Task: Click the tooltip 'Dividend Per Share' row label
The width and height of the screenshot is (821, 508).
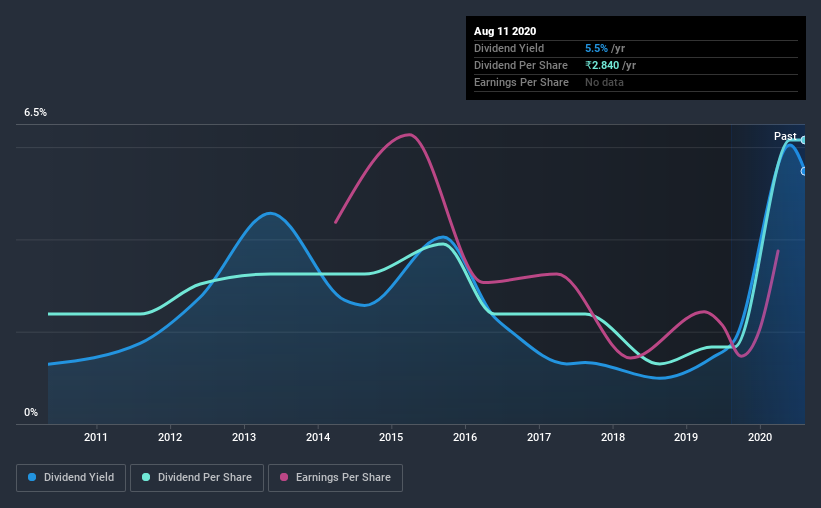Action: tap(520, 65)
